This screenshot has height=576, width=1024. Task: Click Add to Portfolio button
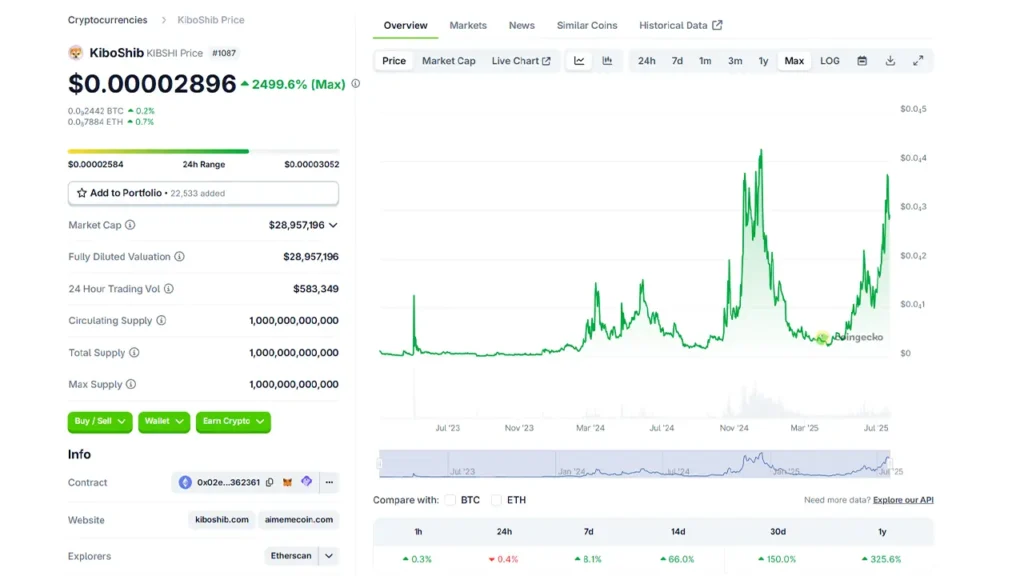pyautogui.click(x=203, y=193)
